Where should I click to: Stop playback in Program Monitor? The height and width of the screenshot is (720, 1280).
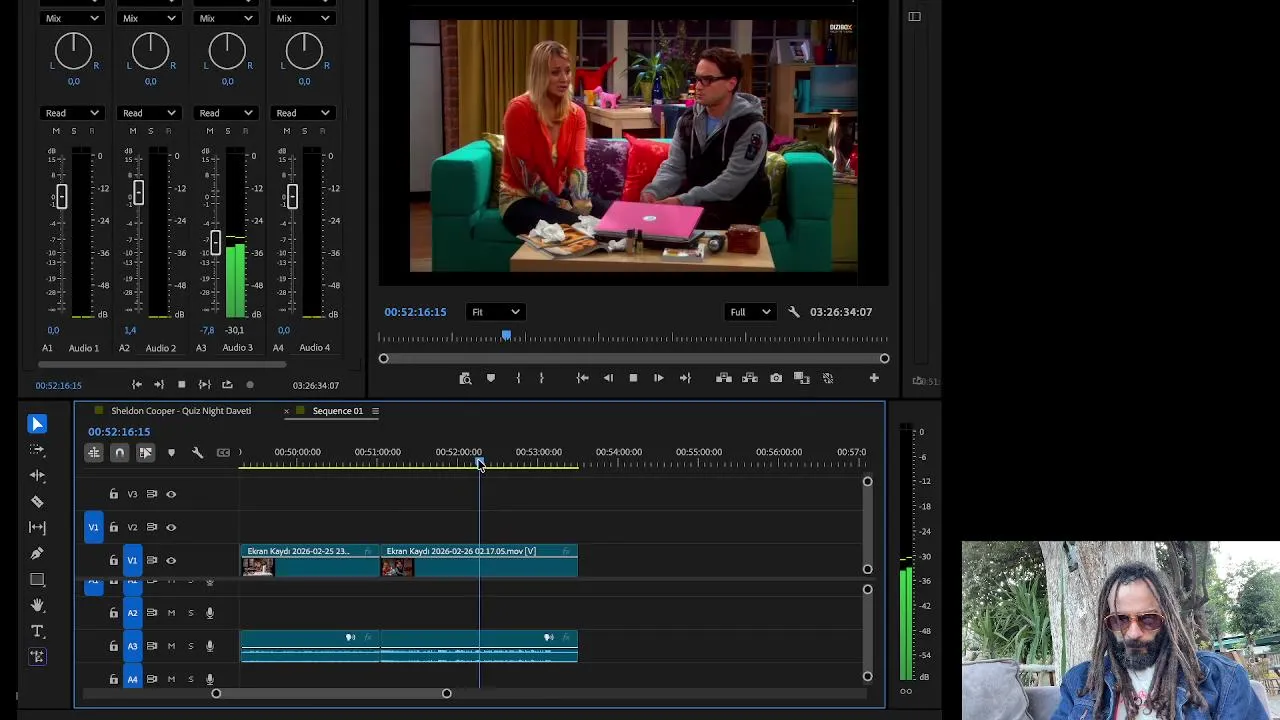click(633, 378)
